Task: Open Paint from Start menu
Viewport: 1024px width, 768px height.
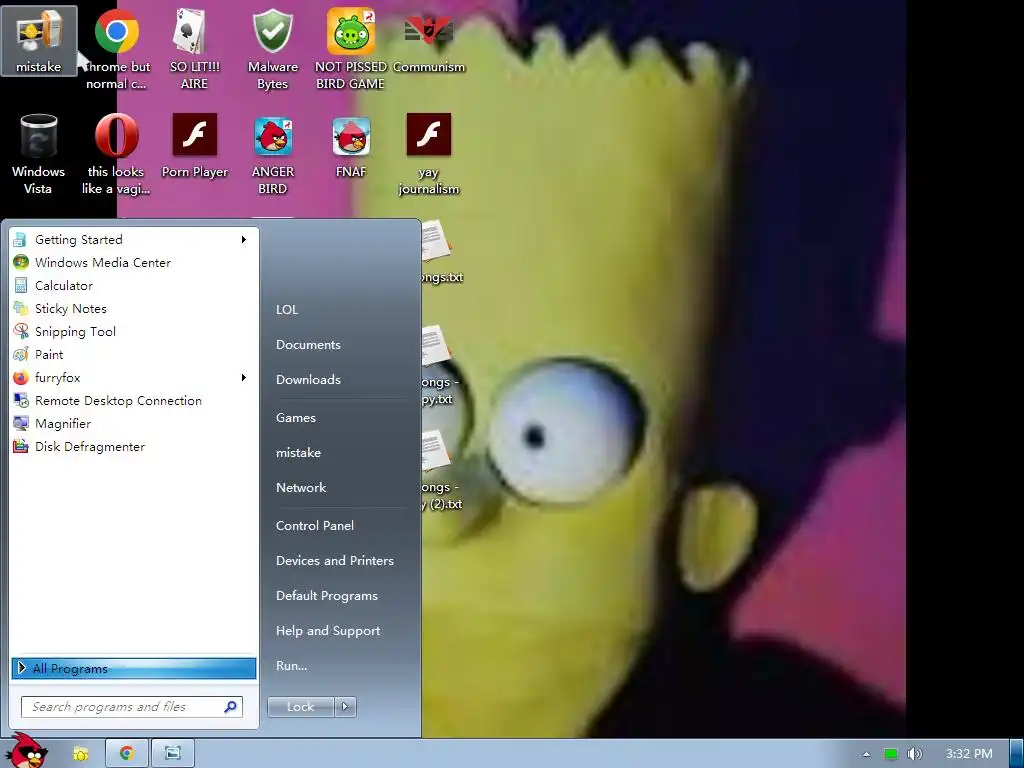Action: pyautogui.click(x=133, y=355)
